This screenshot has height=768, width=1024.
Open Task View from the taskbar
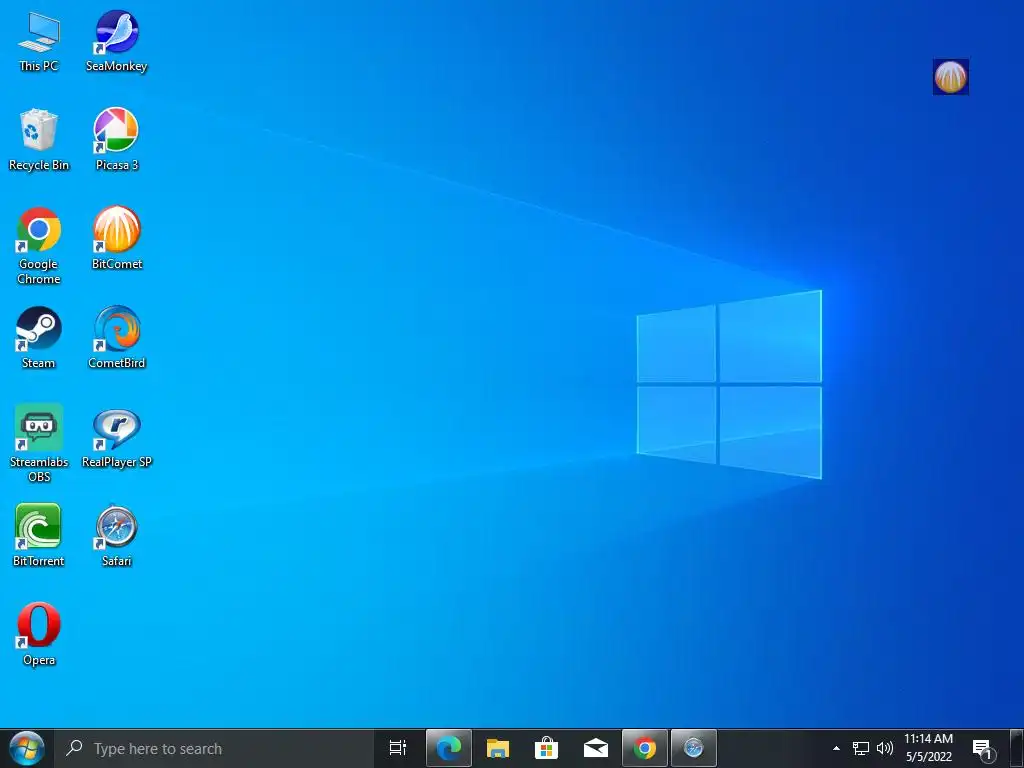[398, 748]
